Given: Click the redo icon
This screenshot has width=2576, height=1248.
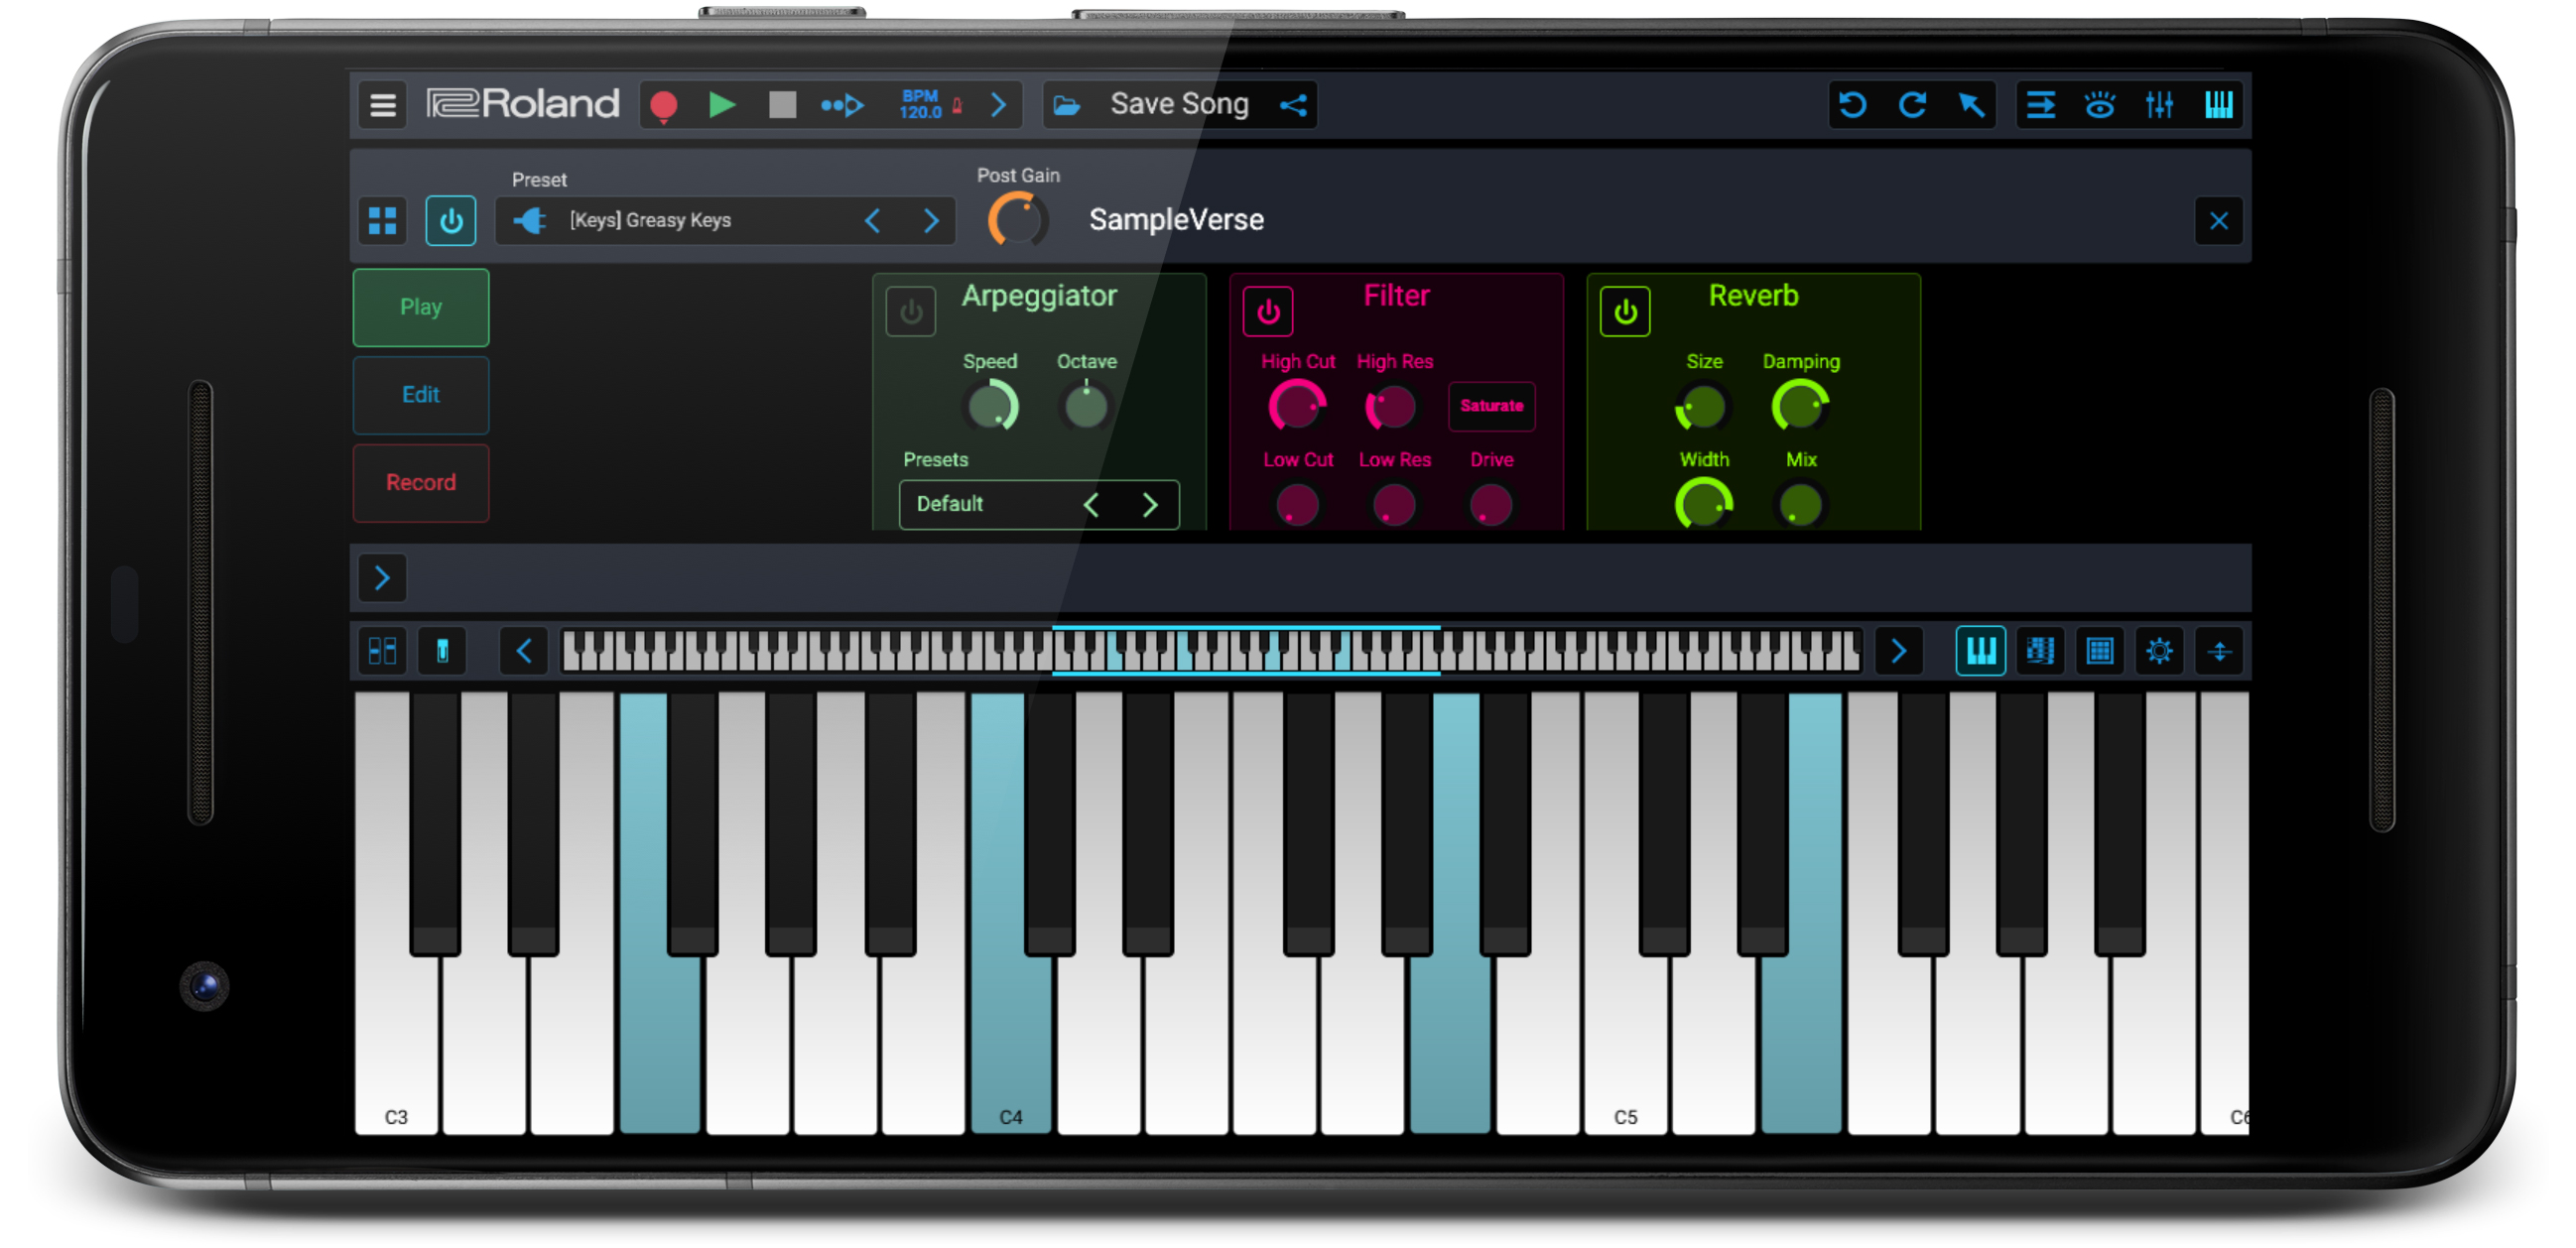Looking at the screenshot, I should [x=1913, y=104].
